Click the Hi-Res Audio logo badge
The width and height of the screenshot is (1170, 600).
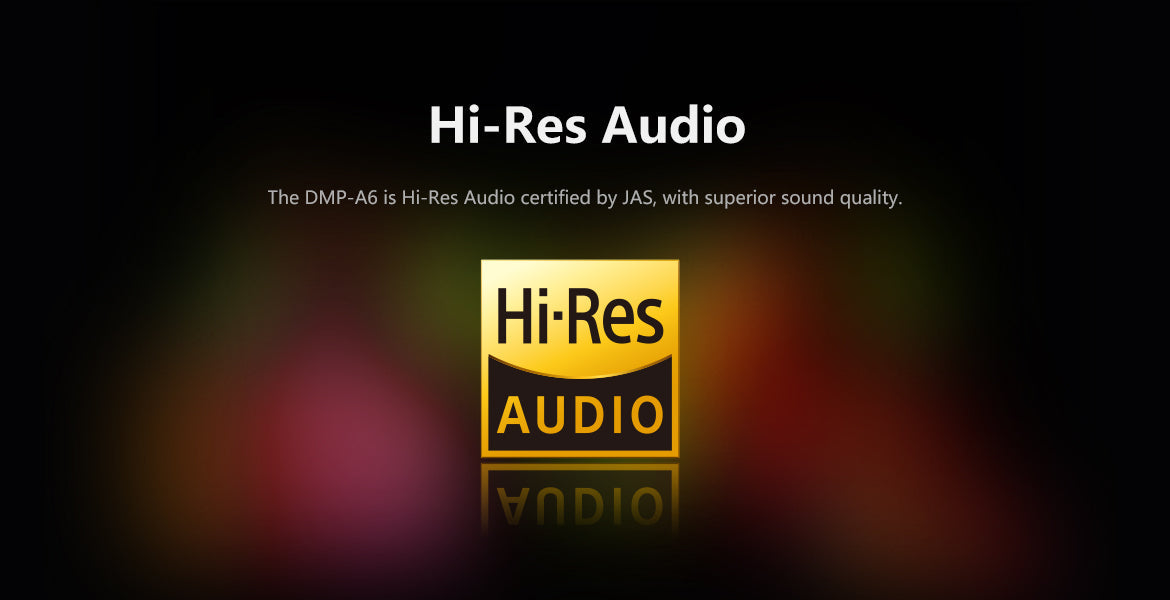[580, 358]
